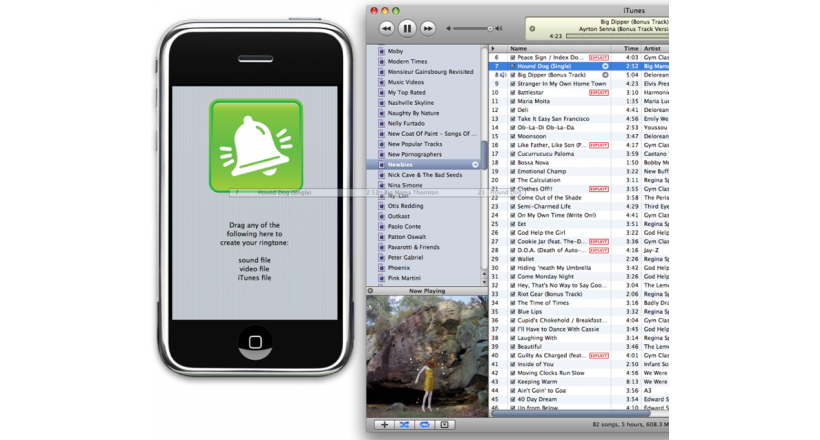Uncheck the Bossa Nova checkbox
The image size is (820, 440).
point(512,163)
